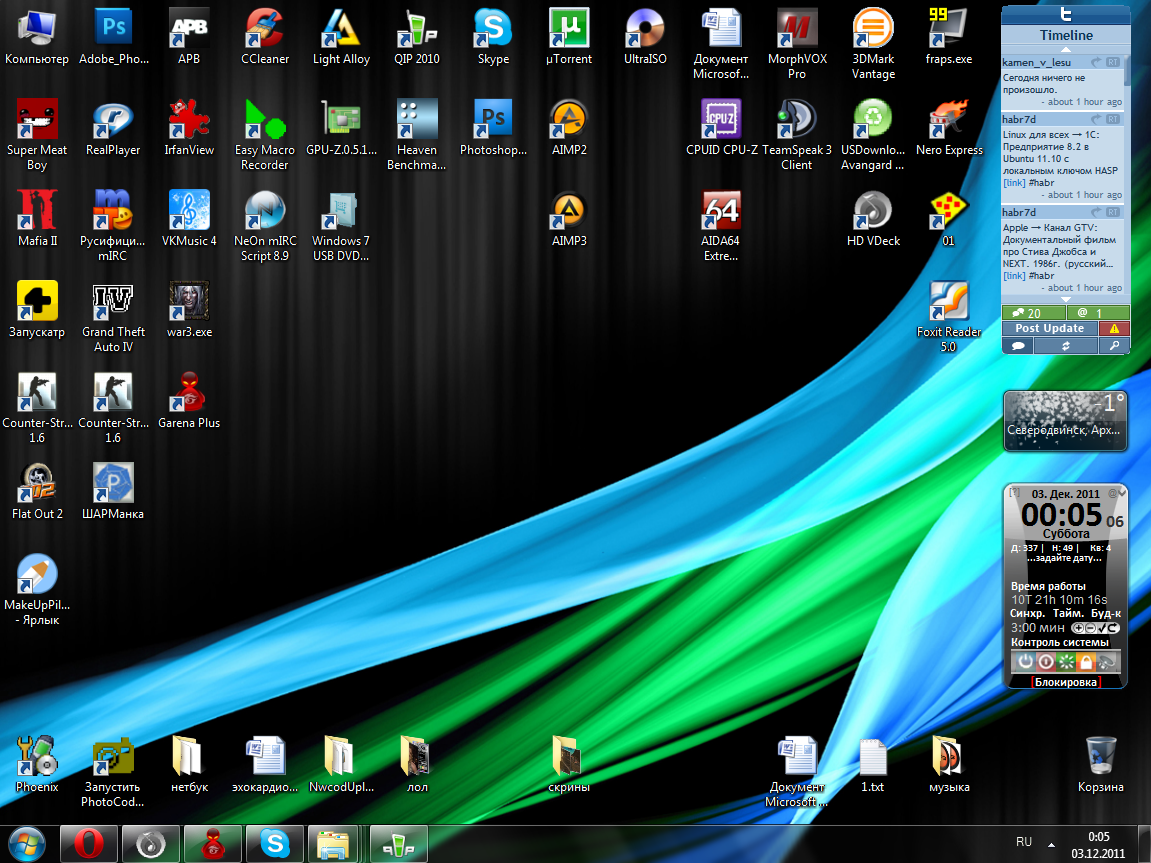Open search in the Twitter gadget
Image resolution: width=1151 pixels, height=863 pixels.
tap(1114, 346)
